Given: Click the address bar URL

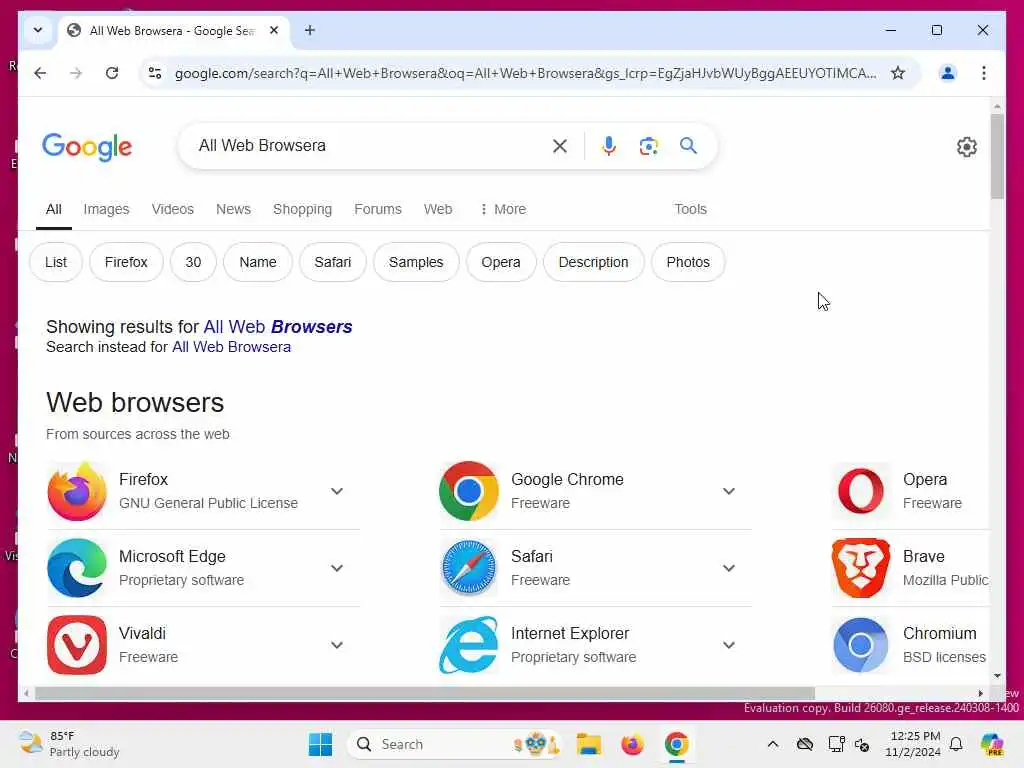Looking at the screenshot, I should coord(525,73).
